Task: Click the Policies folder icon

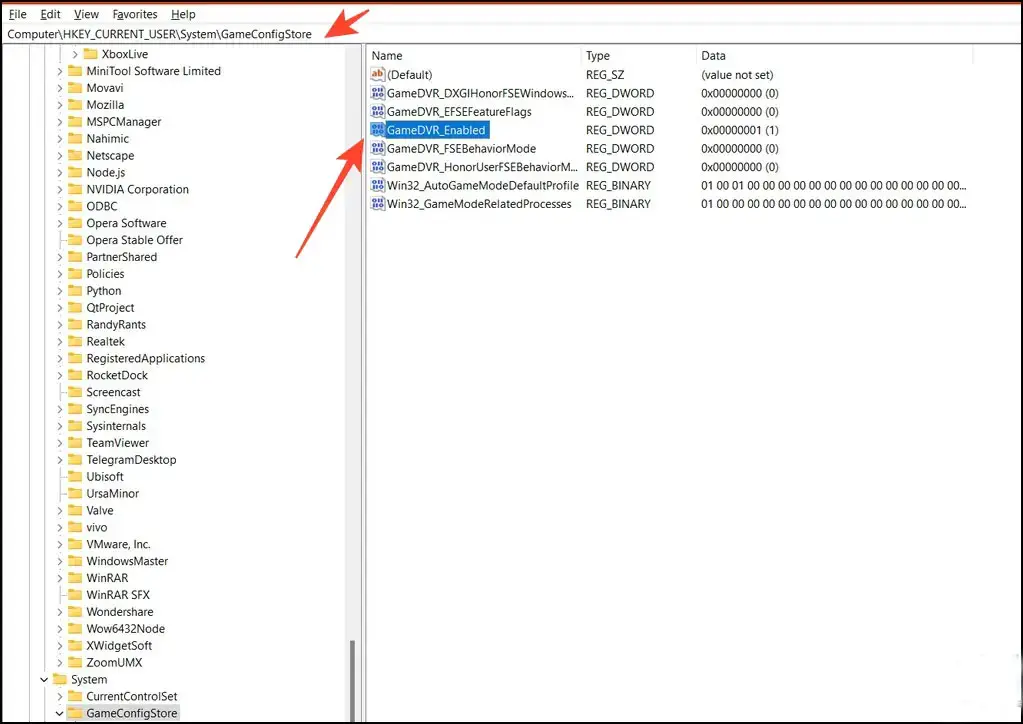Action: (76, 273)
